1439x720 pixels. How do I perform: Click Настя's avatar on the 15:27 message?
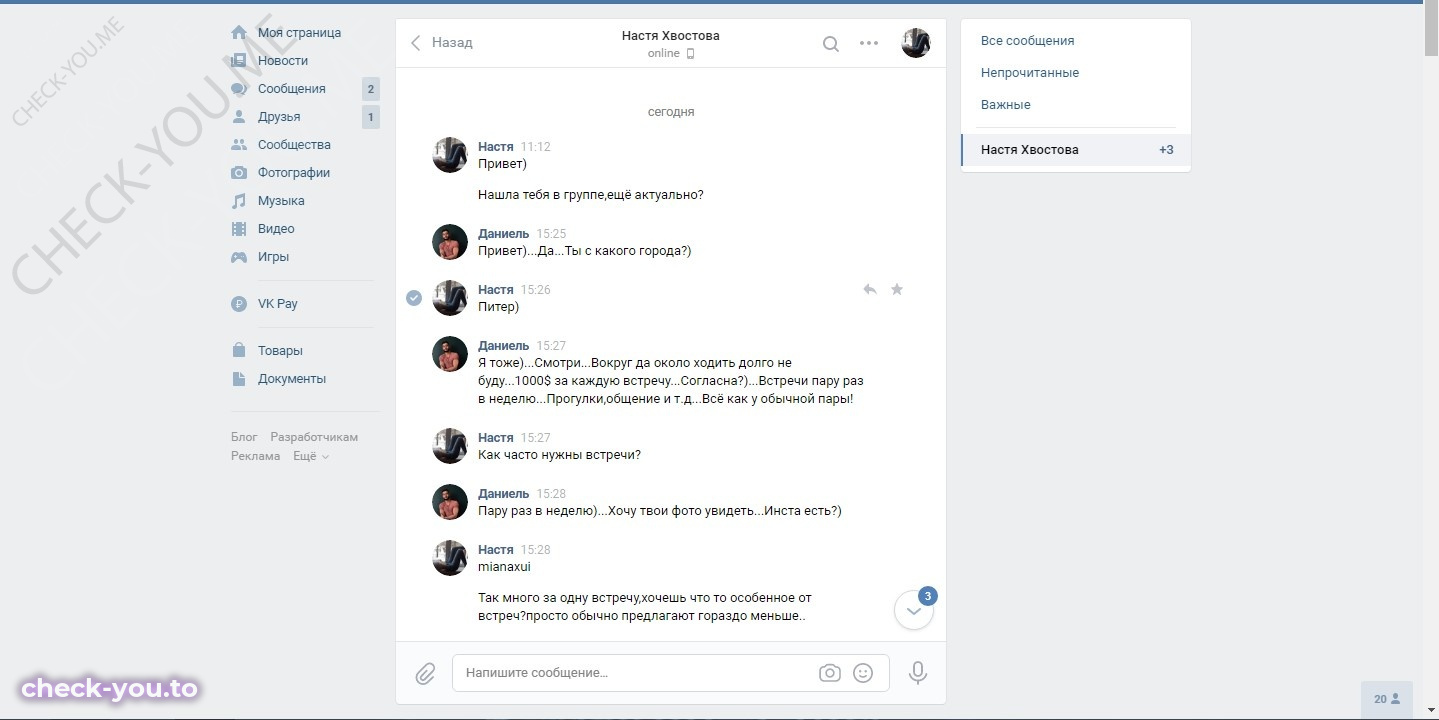point(450,446)
